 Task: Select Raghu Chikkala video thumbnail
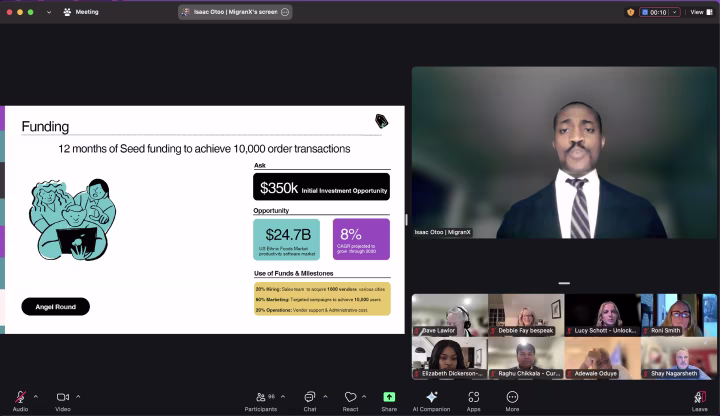click(x=526, y=358)
